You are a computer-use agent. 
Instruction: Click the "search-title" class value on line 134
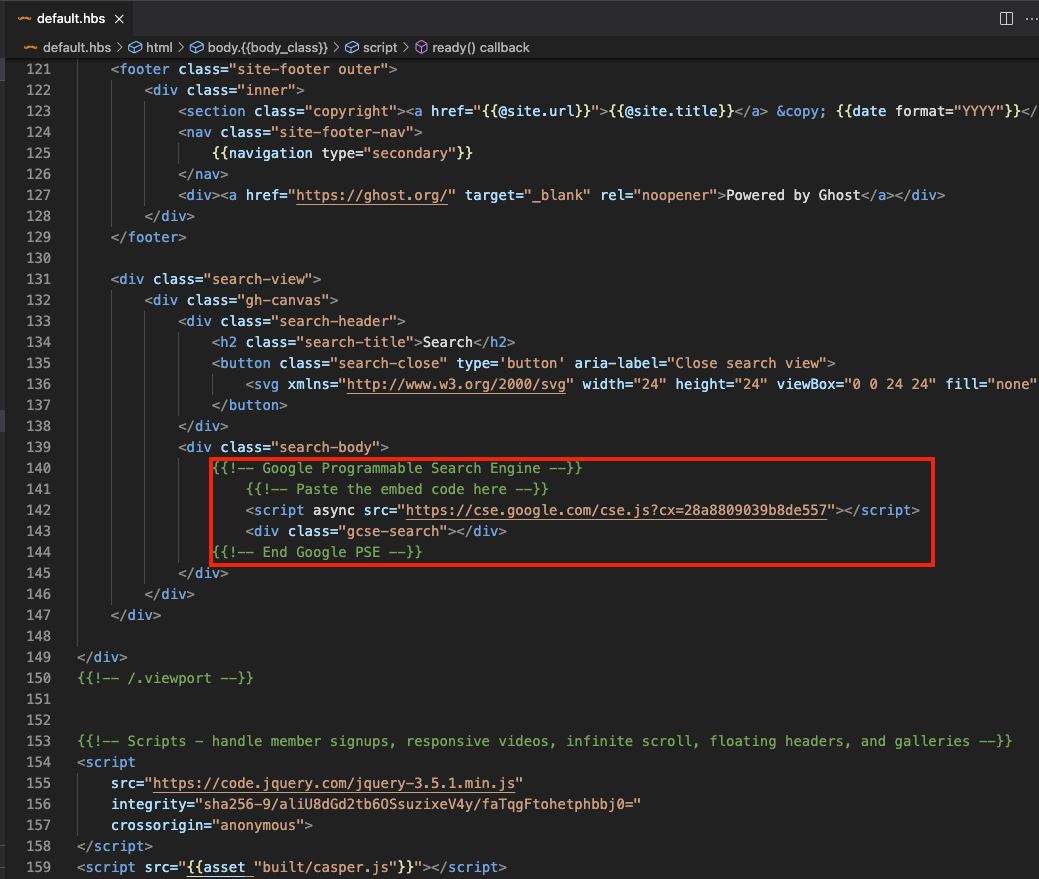355,342
